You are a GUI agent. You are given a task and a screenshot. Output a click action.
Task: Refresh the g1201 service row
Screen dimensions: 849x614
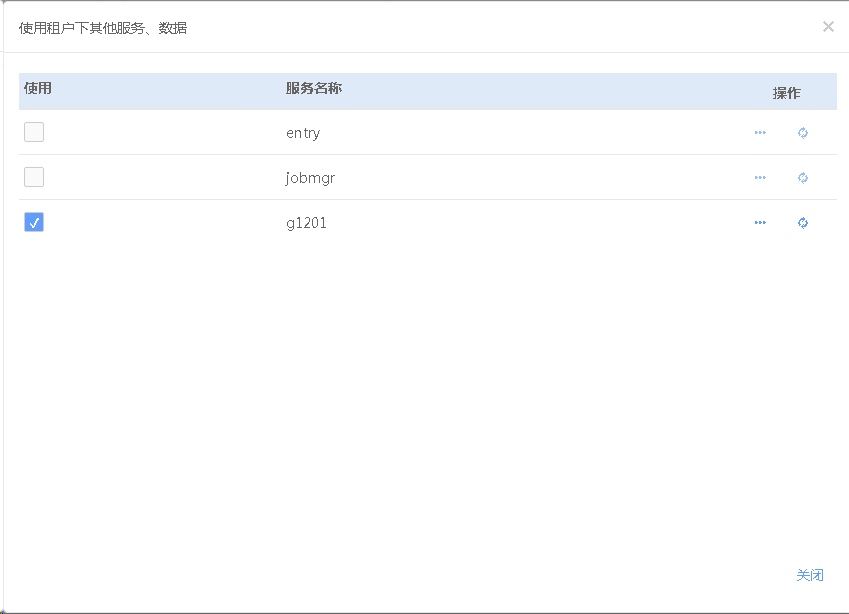pos(803,223)
